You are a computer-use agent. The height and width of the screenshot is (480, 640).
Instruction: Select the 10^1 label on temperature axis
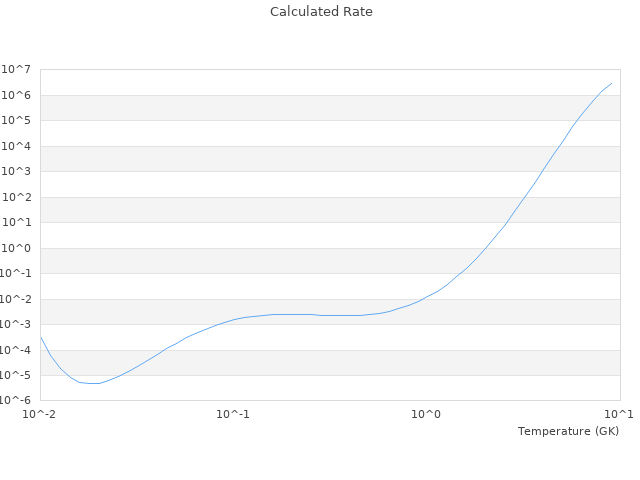(620, 414)
